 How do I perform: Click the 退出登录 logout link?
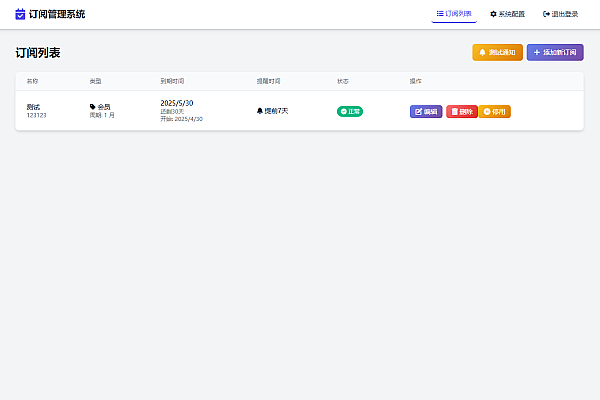tap(560, 14)
